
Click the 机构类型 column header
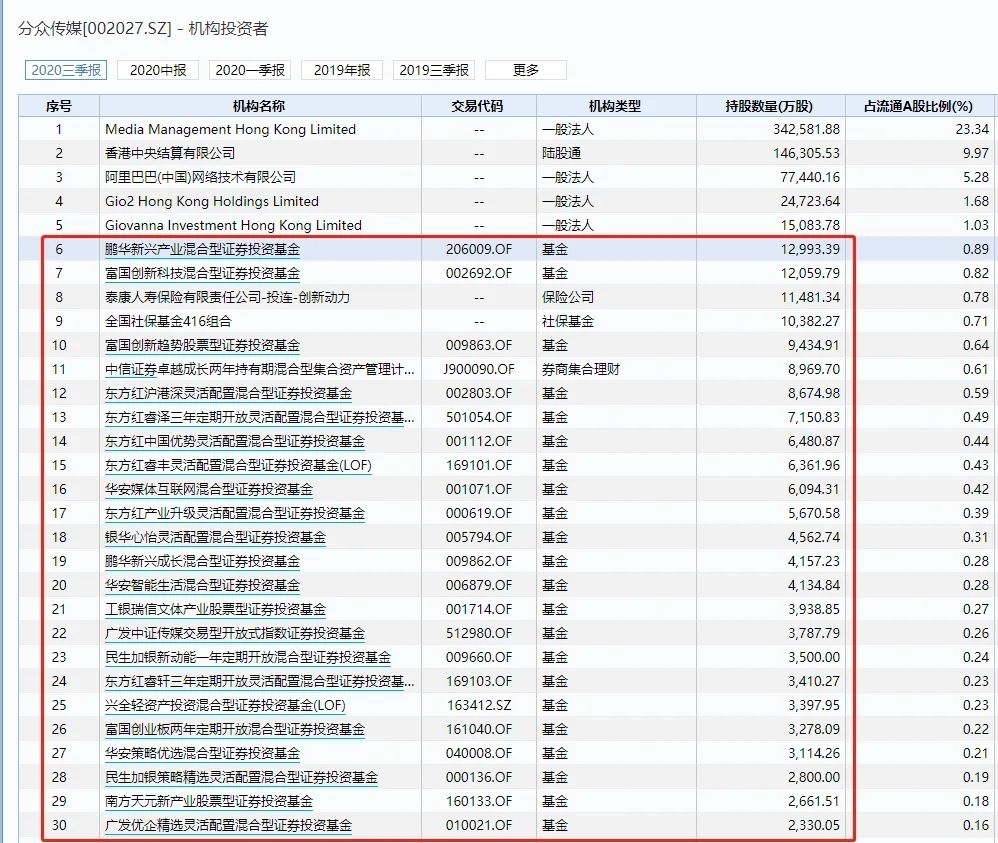tap(615, 106)
